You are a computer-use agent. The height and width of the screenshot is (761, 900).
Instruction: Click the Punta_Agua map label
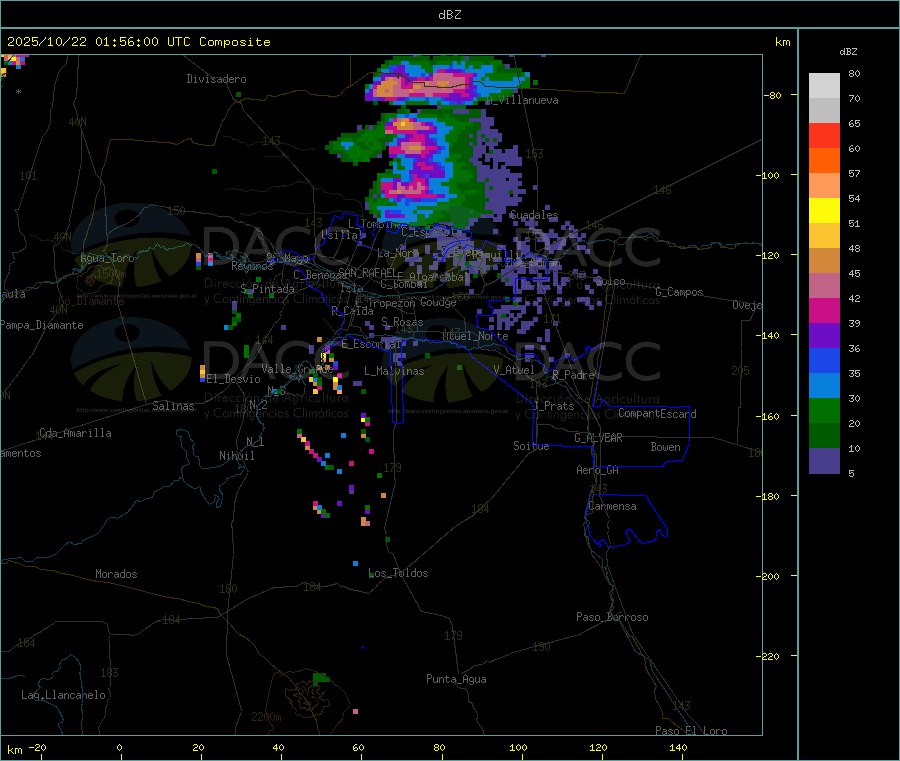pyautogui.click(x=456, y=679)
